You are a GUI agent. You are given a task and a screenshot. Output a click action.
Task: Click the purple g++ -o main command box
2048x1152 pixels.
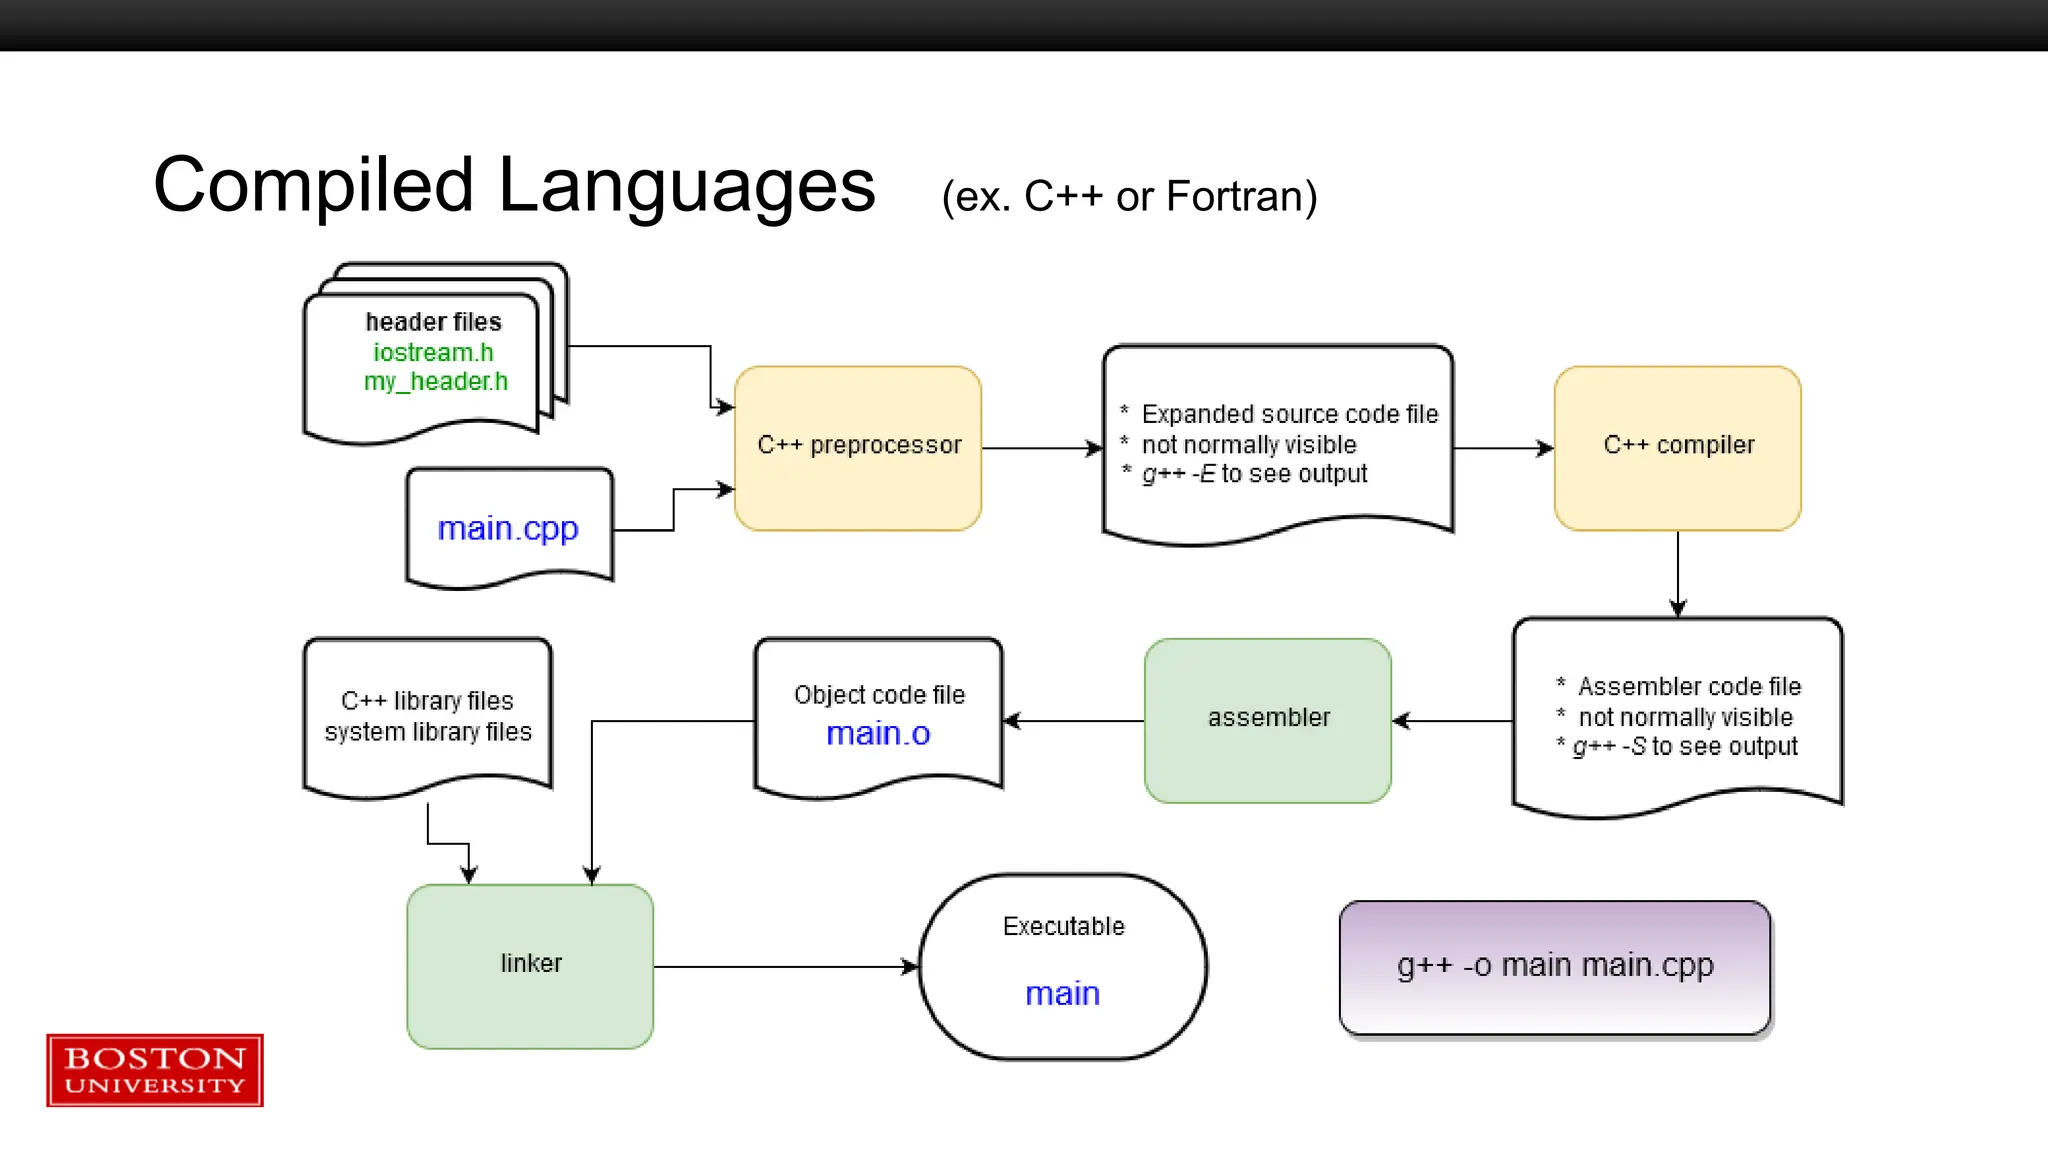pos(1554,966)
